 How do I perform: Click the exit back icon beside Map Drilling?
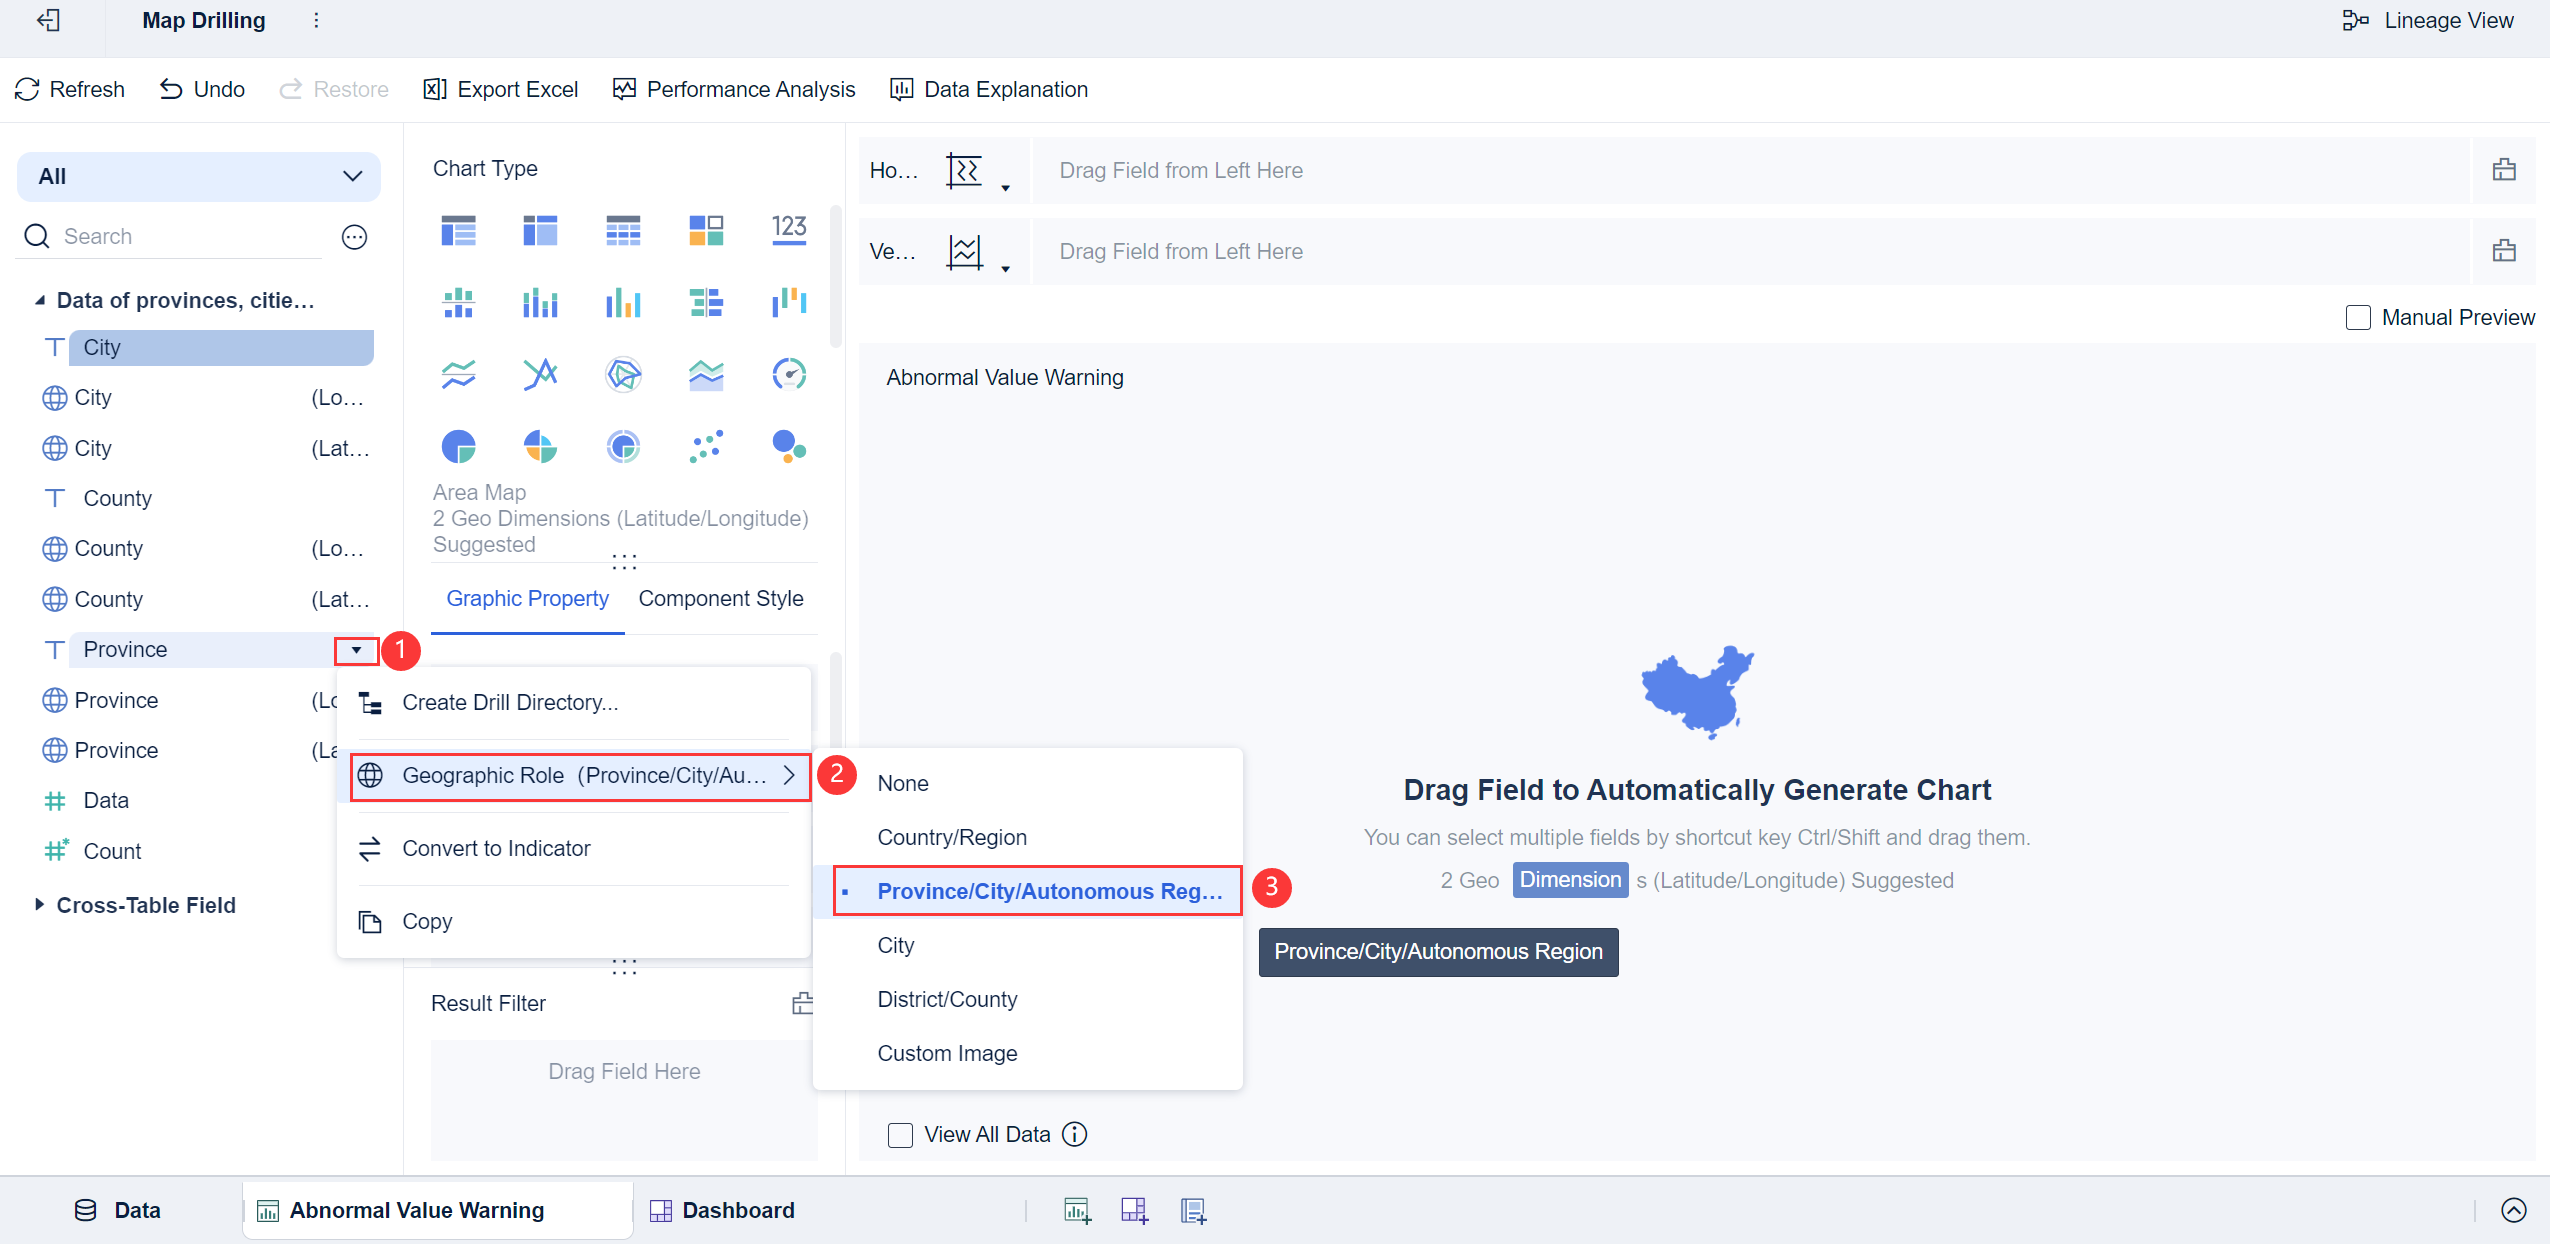48,20
